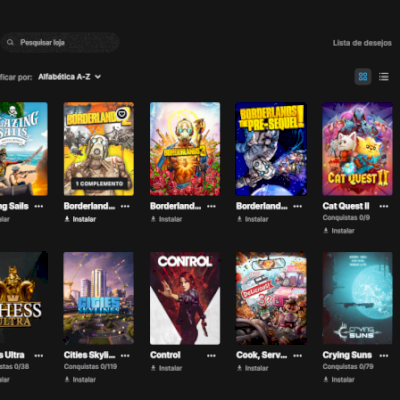400x400 pixels.
Task: Open three-dot menu for Blazing Sails
Action: pyautogui.click(x=39, y=206)
